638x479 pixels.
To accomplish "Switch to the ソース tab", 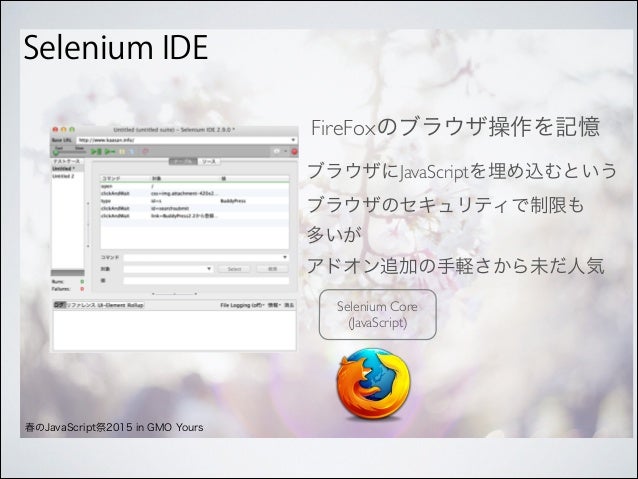I will tap(209, 162).
